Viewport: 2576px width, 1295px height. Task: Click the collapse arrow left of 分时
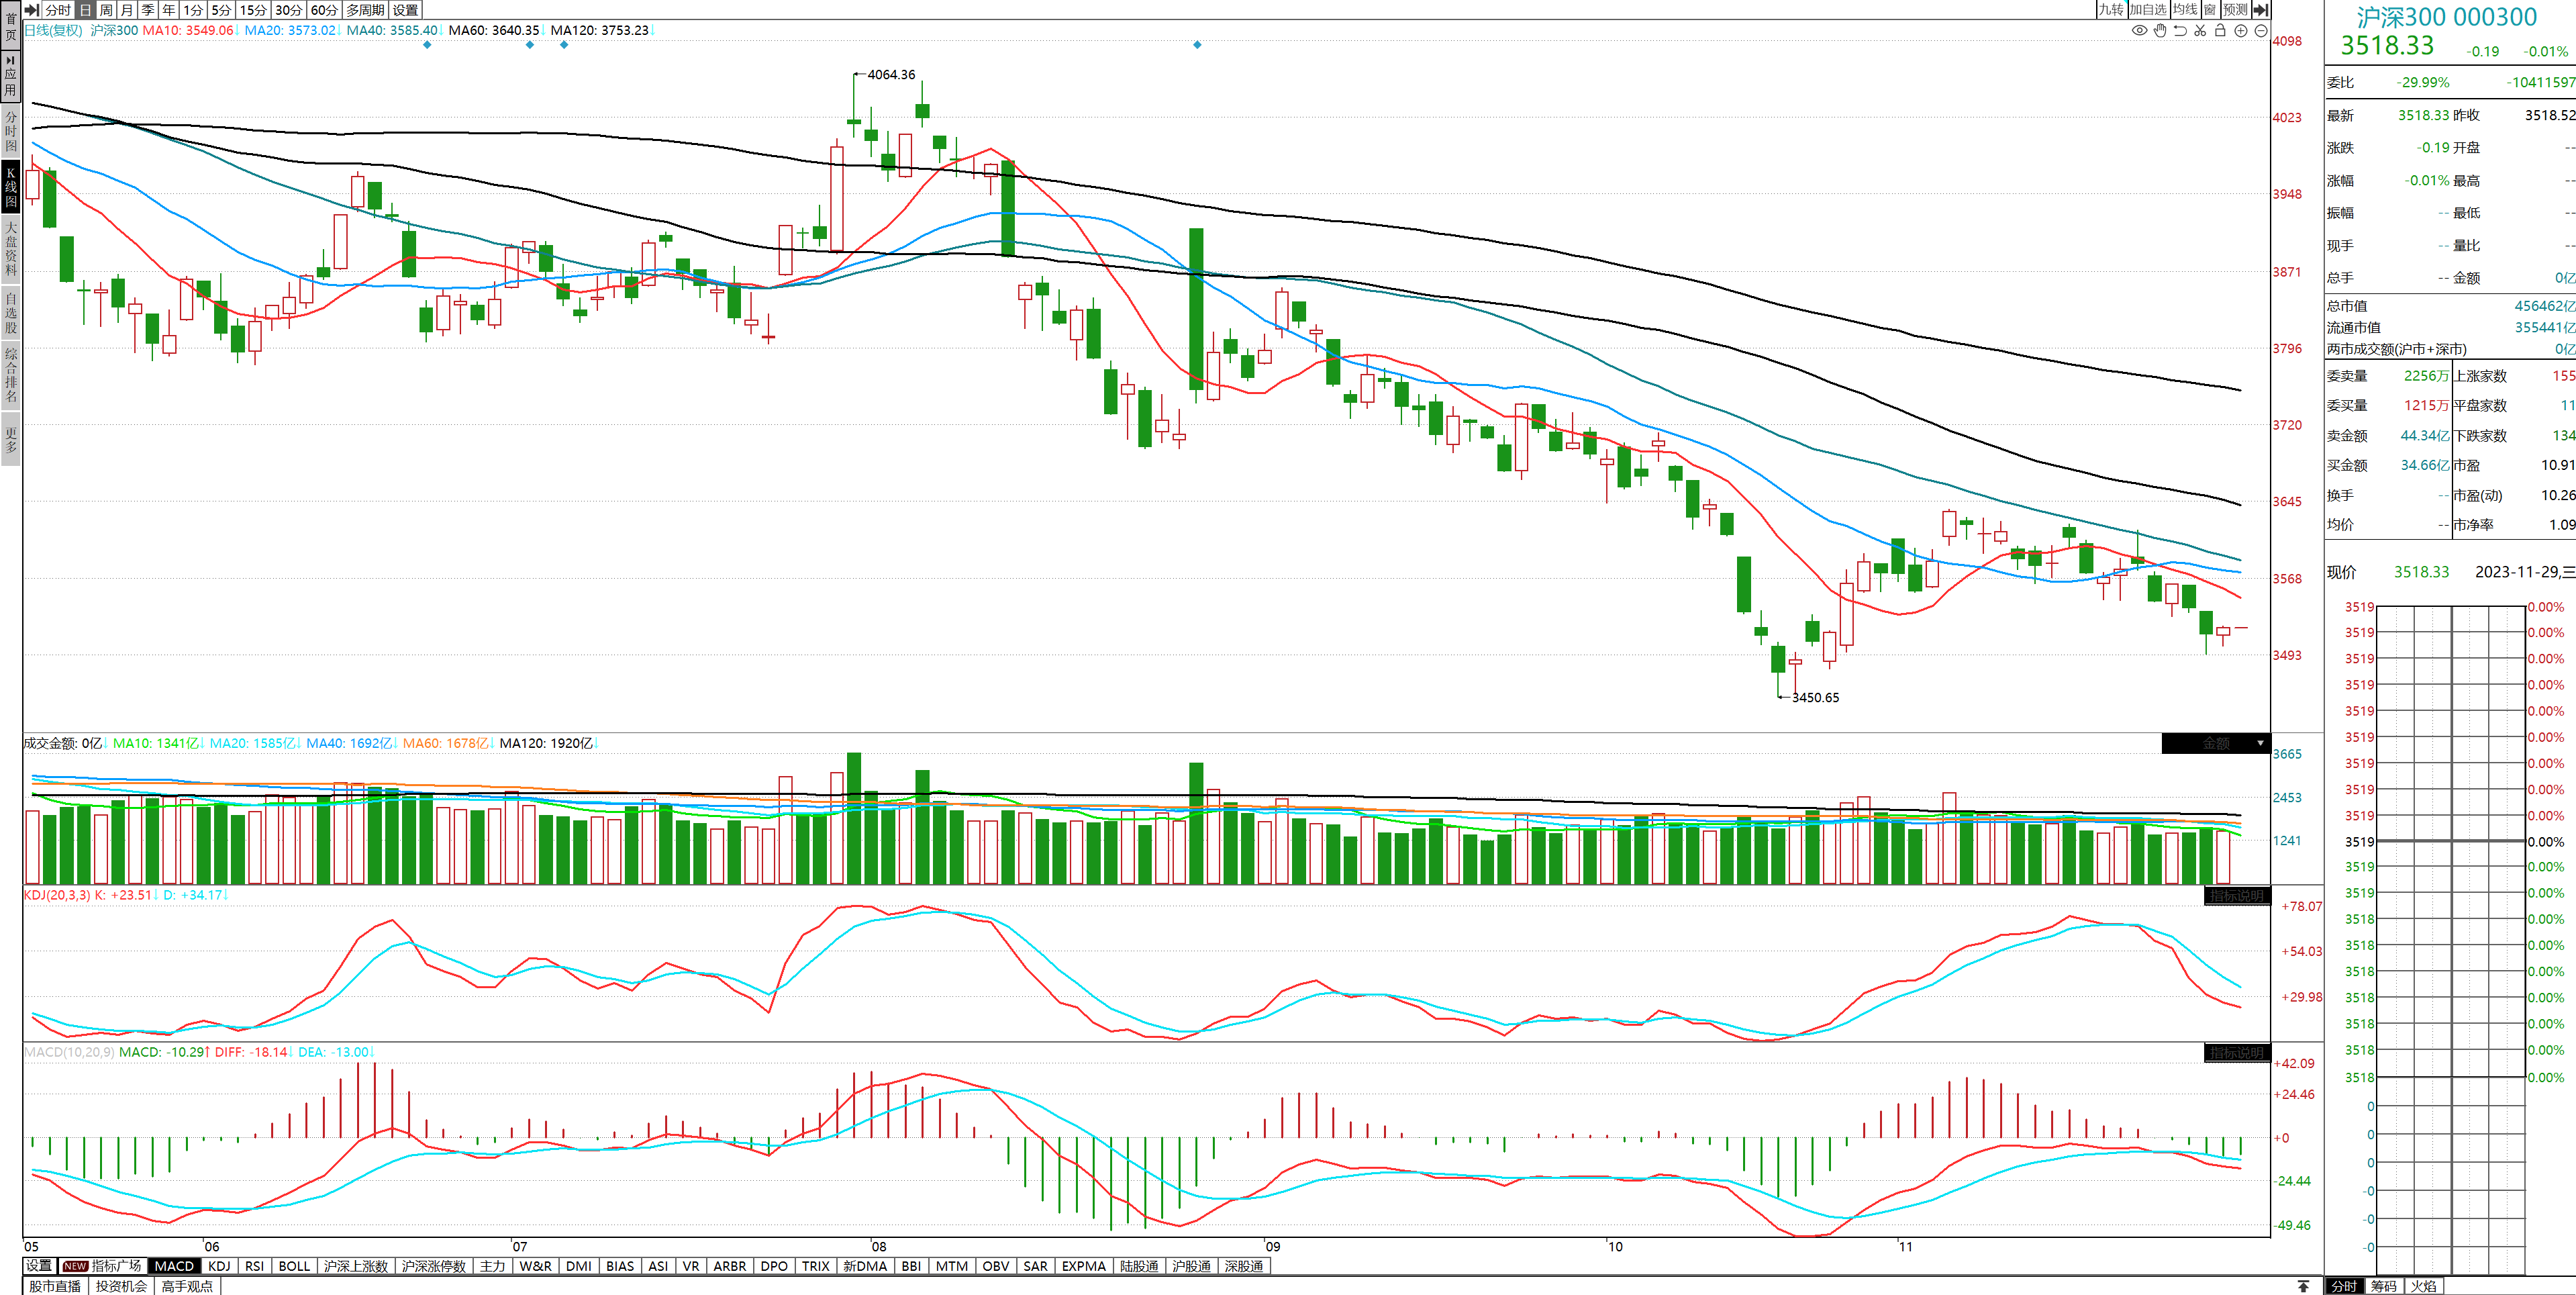[x=31, y=10]
